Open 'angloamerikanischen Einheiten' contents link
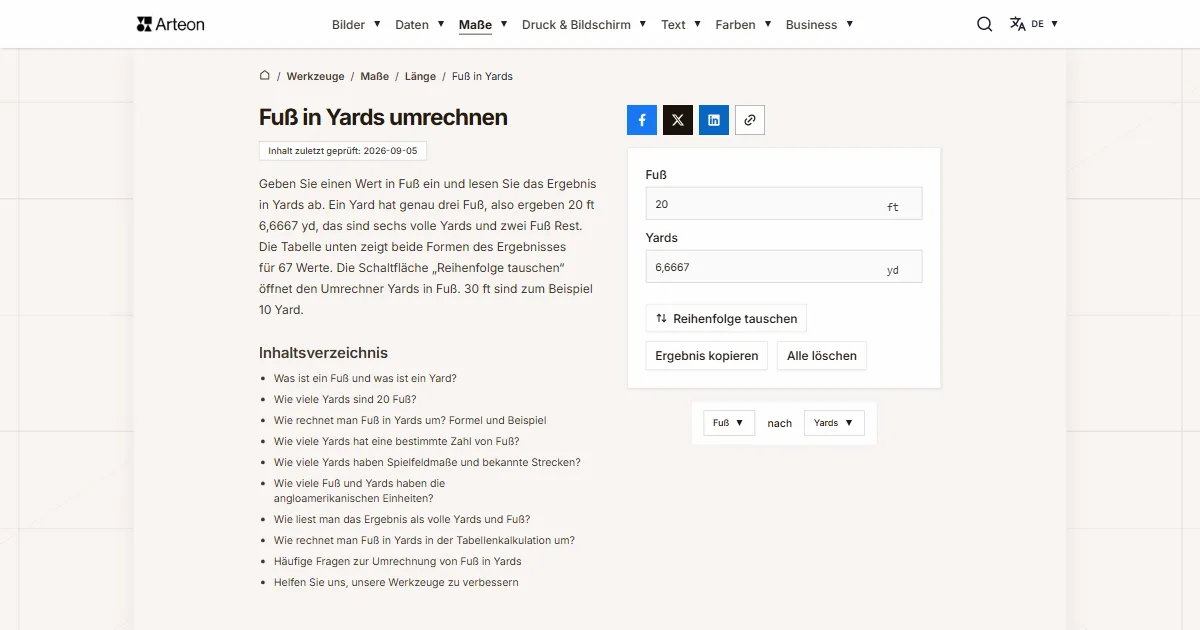The image size is (1200, 630). [359, 490]
